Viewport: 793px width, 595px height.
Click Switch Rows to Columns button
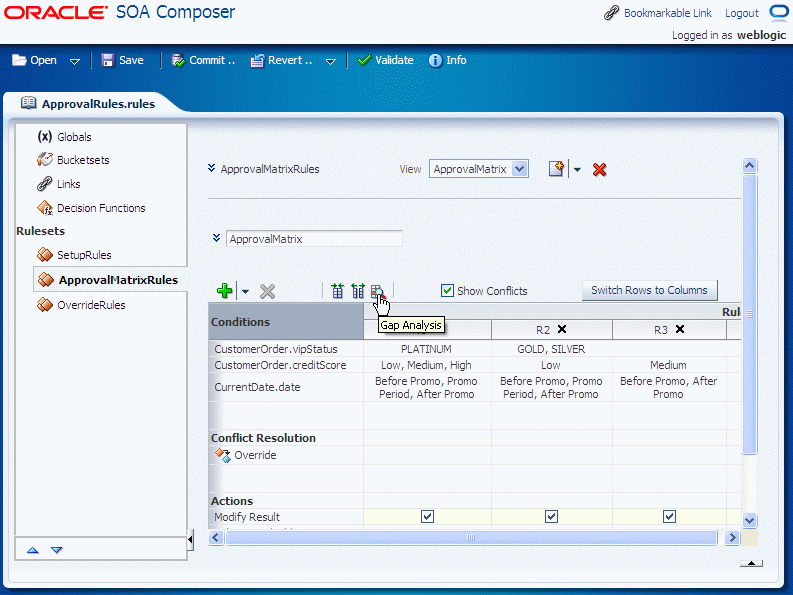click(649, 290)
